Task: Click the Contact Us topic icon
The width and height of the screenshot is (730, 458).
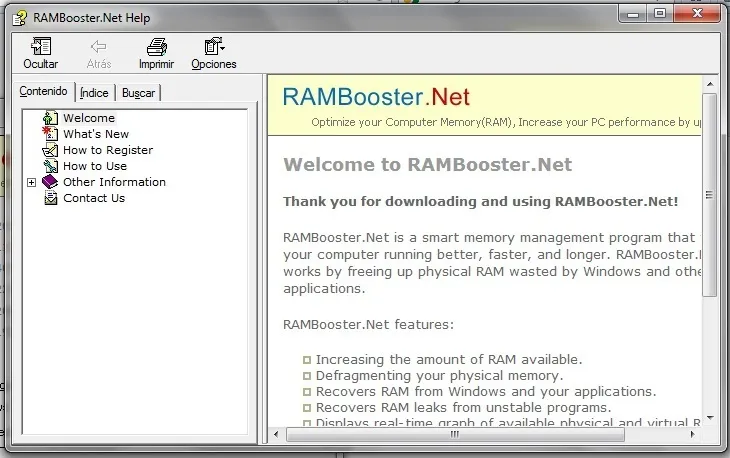Action: coord(50,198)
